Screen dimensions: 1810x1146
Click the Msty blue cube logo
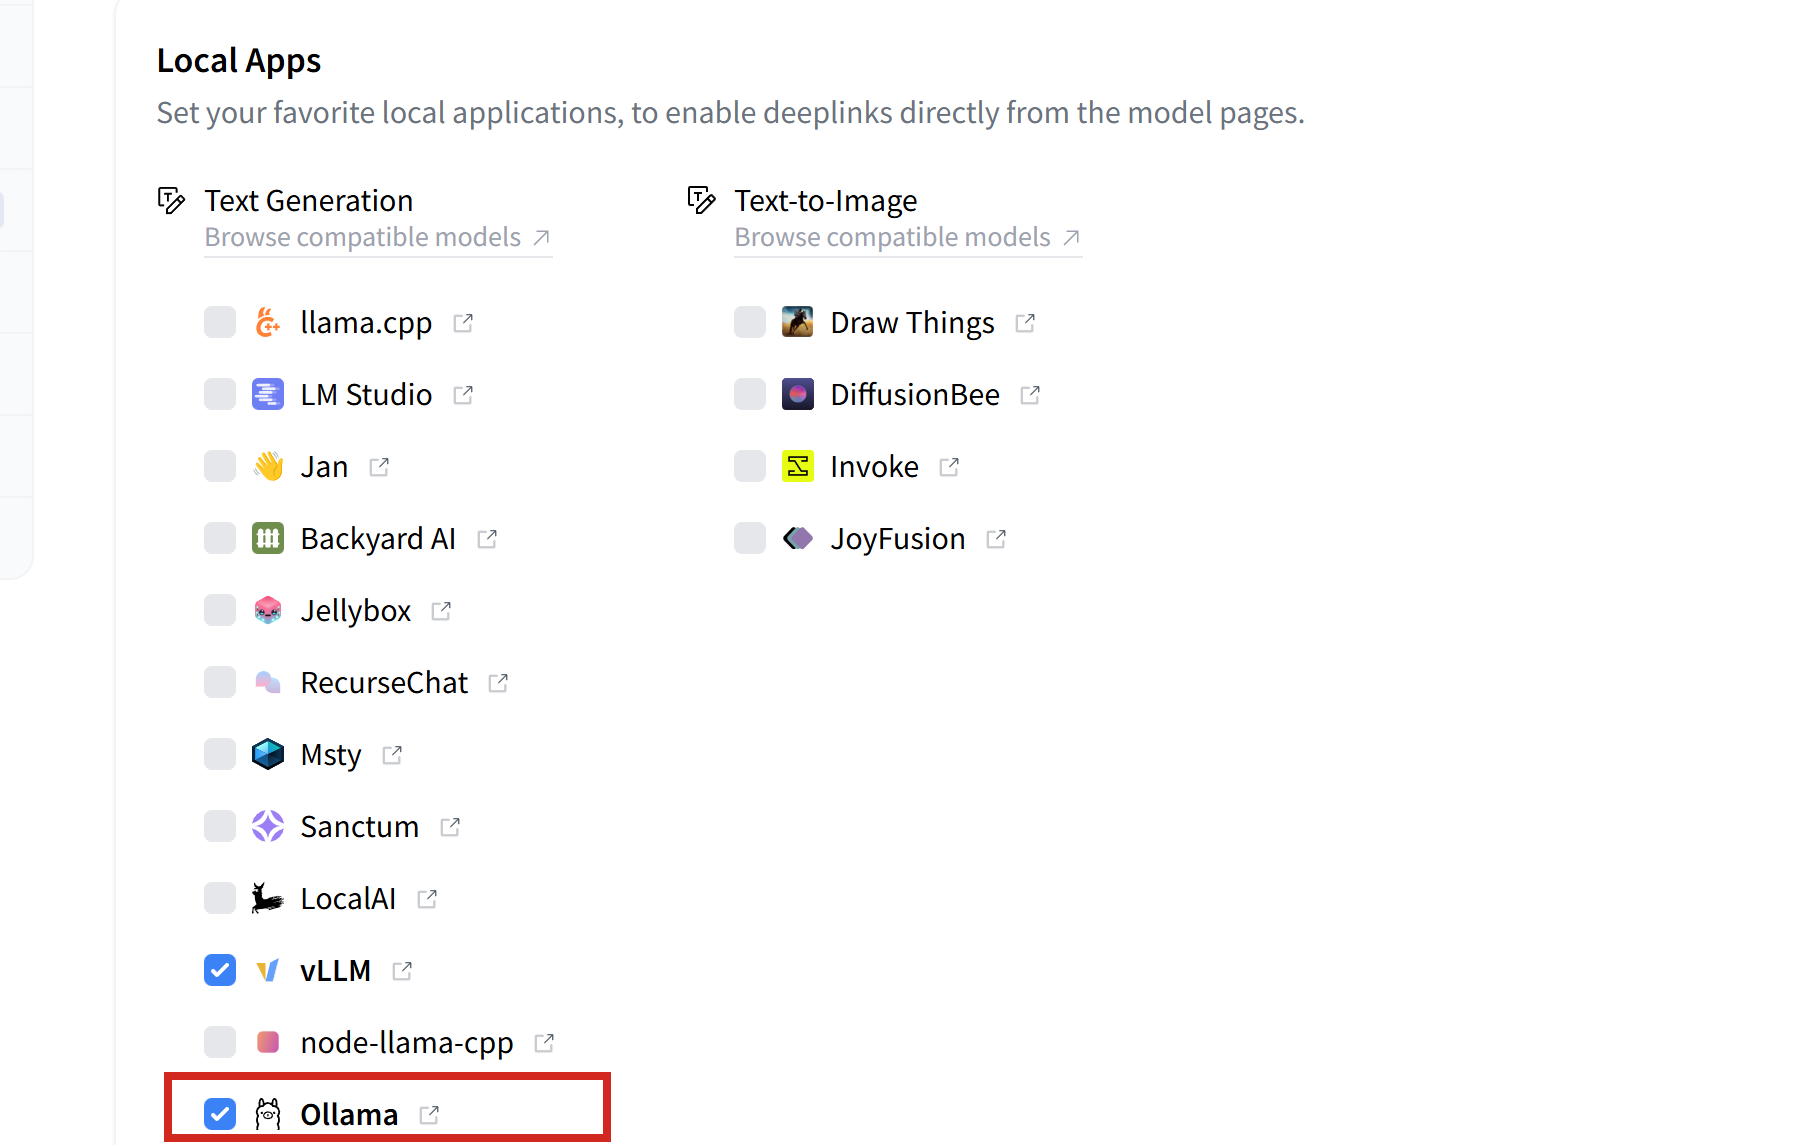click(268, 755)
